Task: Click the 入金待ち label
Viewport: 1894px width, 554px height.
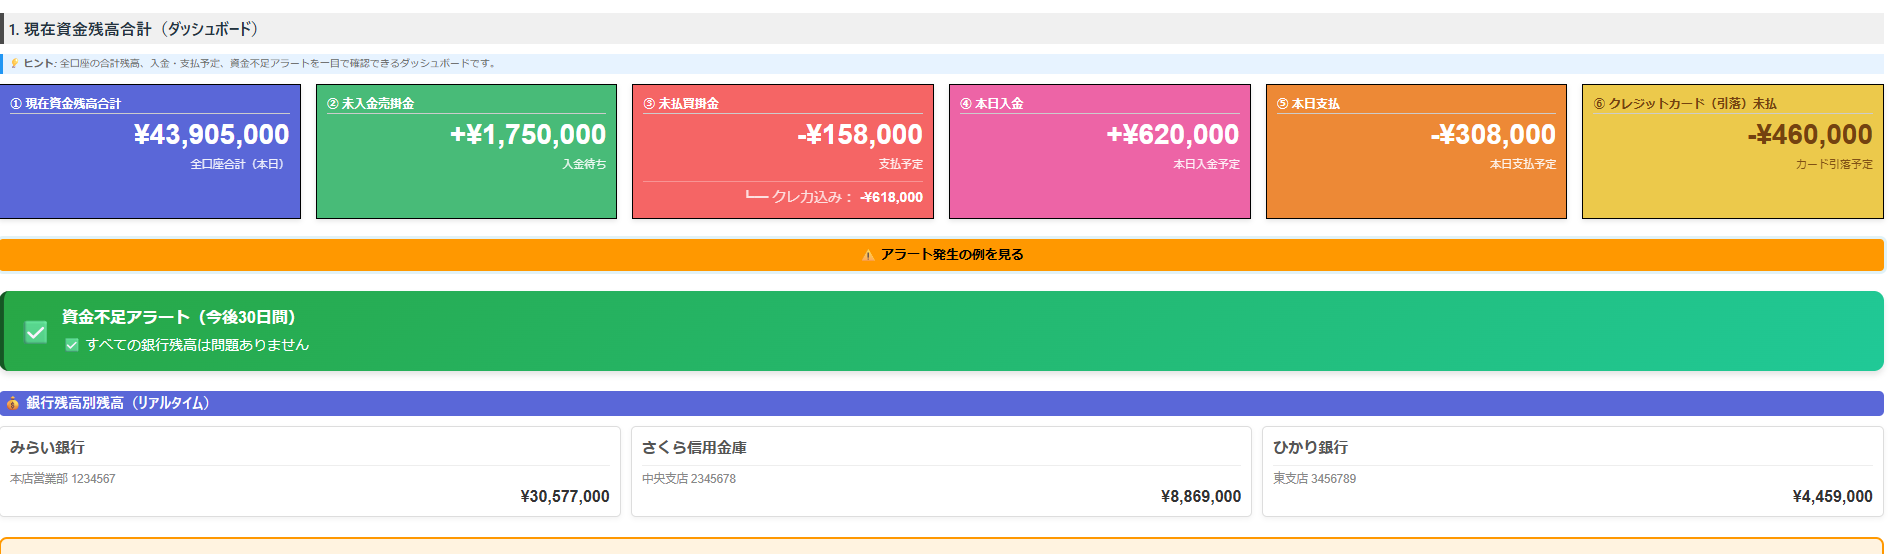Action: [584, 164]
